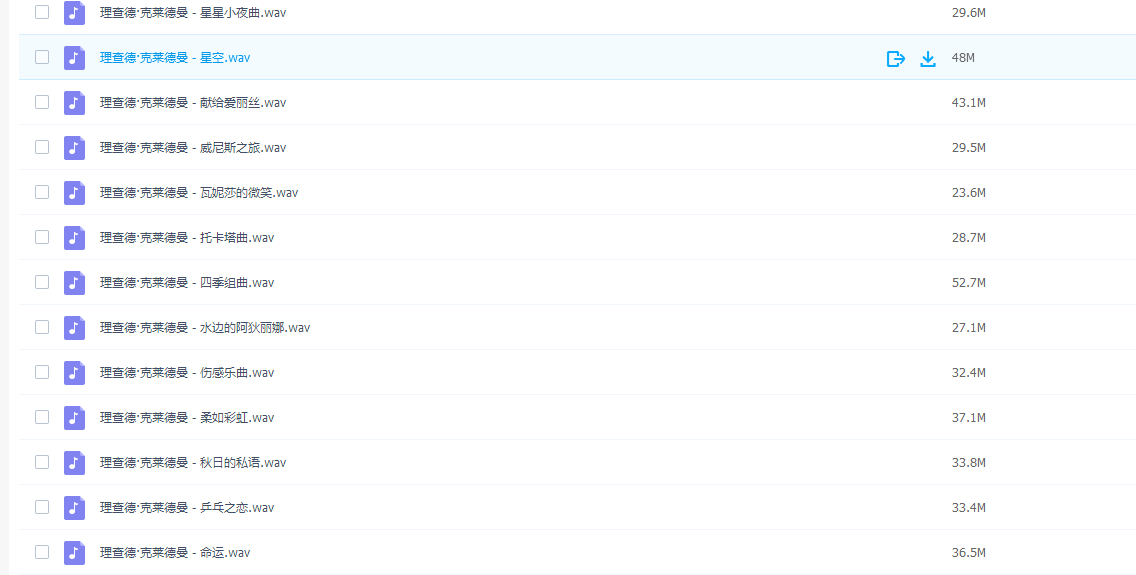
Task: Tick the checkbox beside 托卡塔曲.wav
Action: [x=42, y=236]
